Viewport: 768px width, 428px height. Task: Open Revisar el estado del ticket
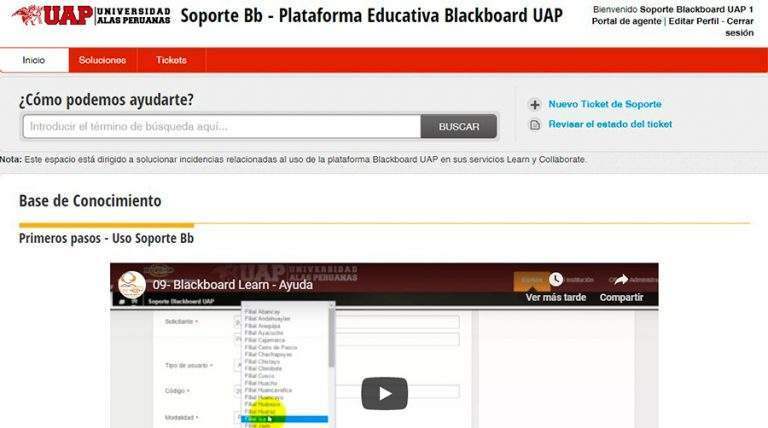pos(610,124)
